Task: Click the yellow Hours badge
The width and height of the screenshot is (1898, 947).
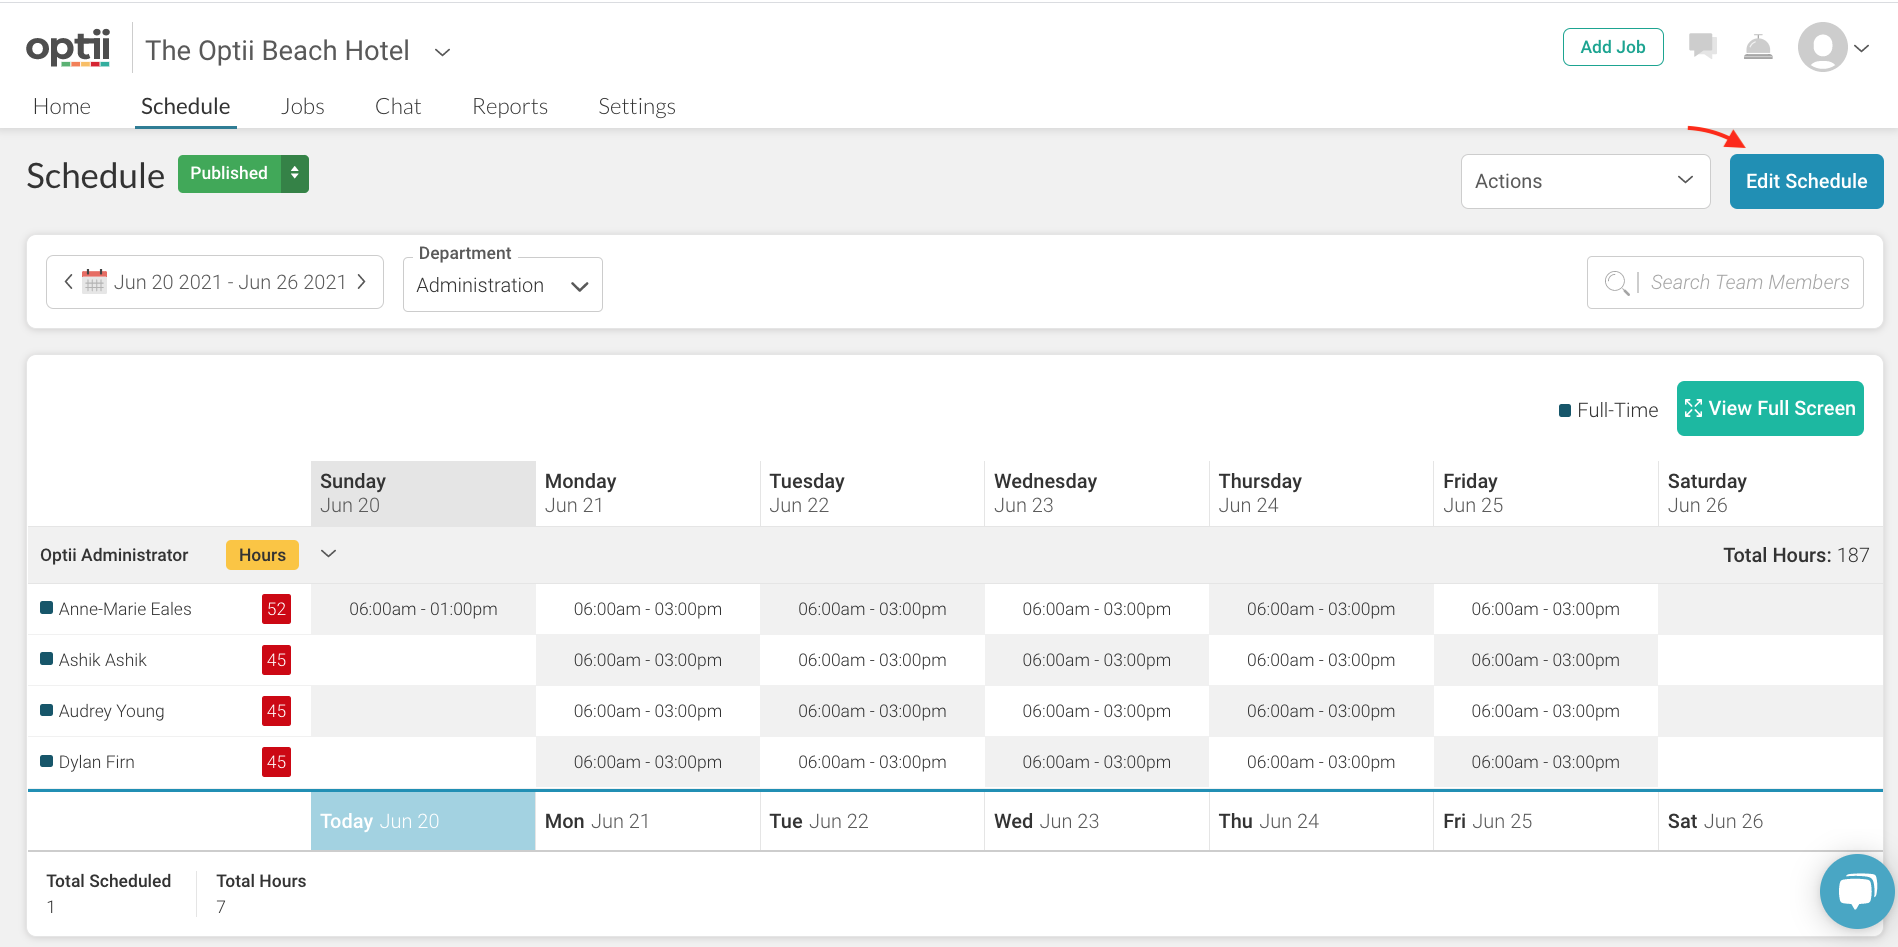Action: pyautogui.click(x=262, y=555)
